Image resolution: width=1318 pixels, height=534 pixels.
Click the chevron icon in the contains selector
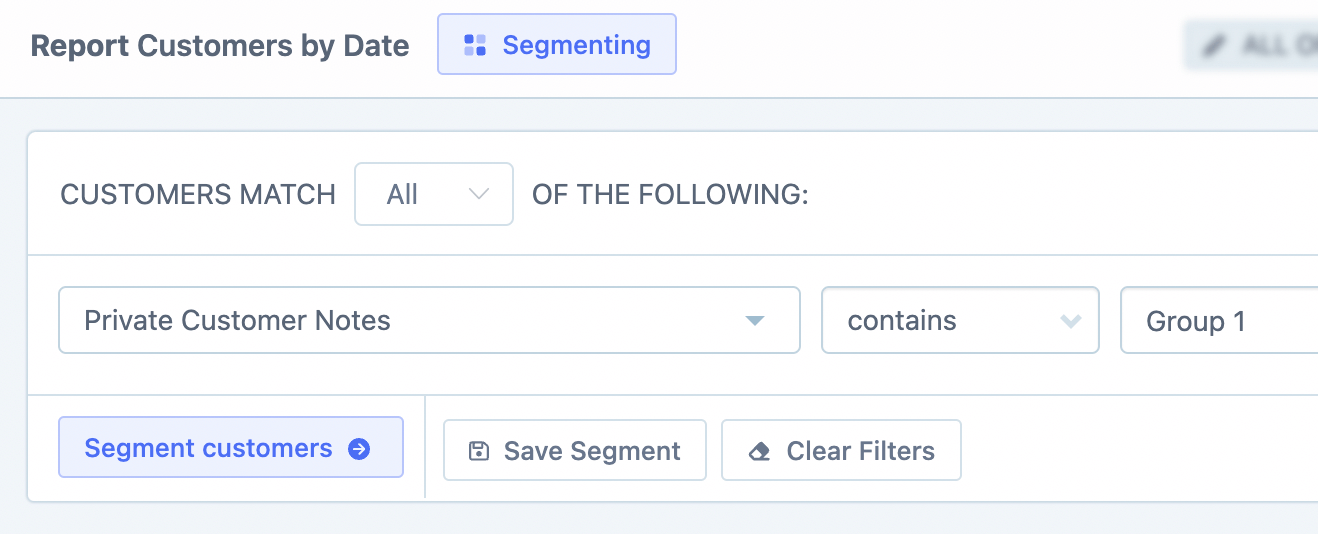(x=1071, y=321)
